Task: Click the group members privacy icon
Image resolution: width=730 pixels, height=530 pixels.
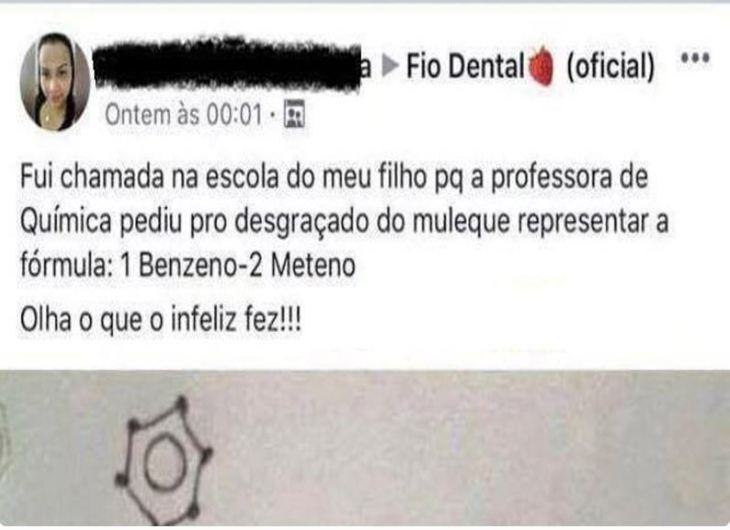Action: [x=294, y=113]
